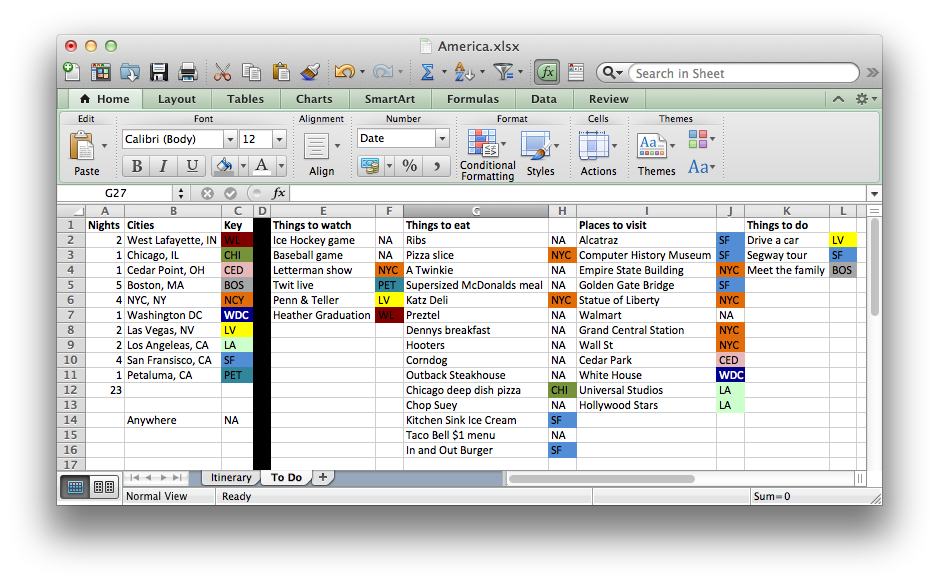Switch to Normal view button at bottom left
The height and width of the screenshot is (584, 939).
(75, 486)
